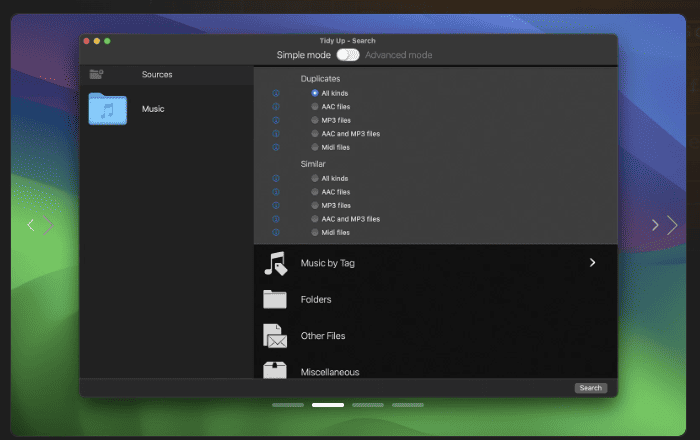
Task: Click the Music by Tag note icon
Action: [x=275, y=263]
